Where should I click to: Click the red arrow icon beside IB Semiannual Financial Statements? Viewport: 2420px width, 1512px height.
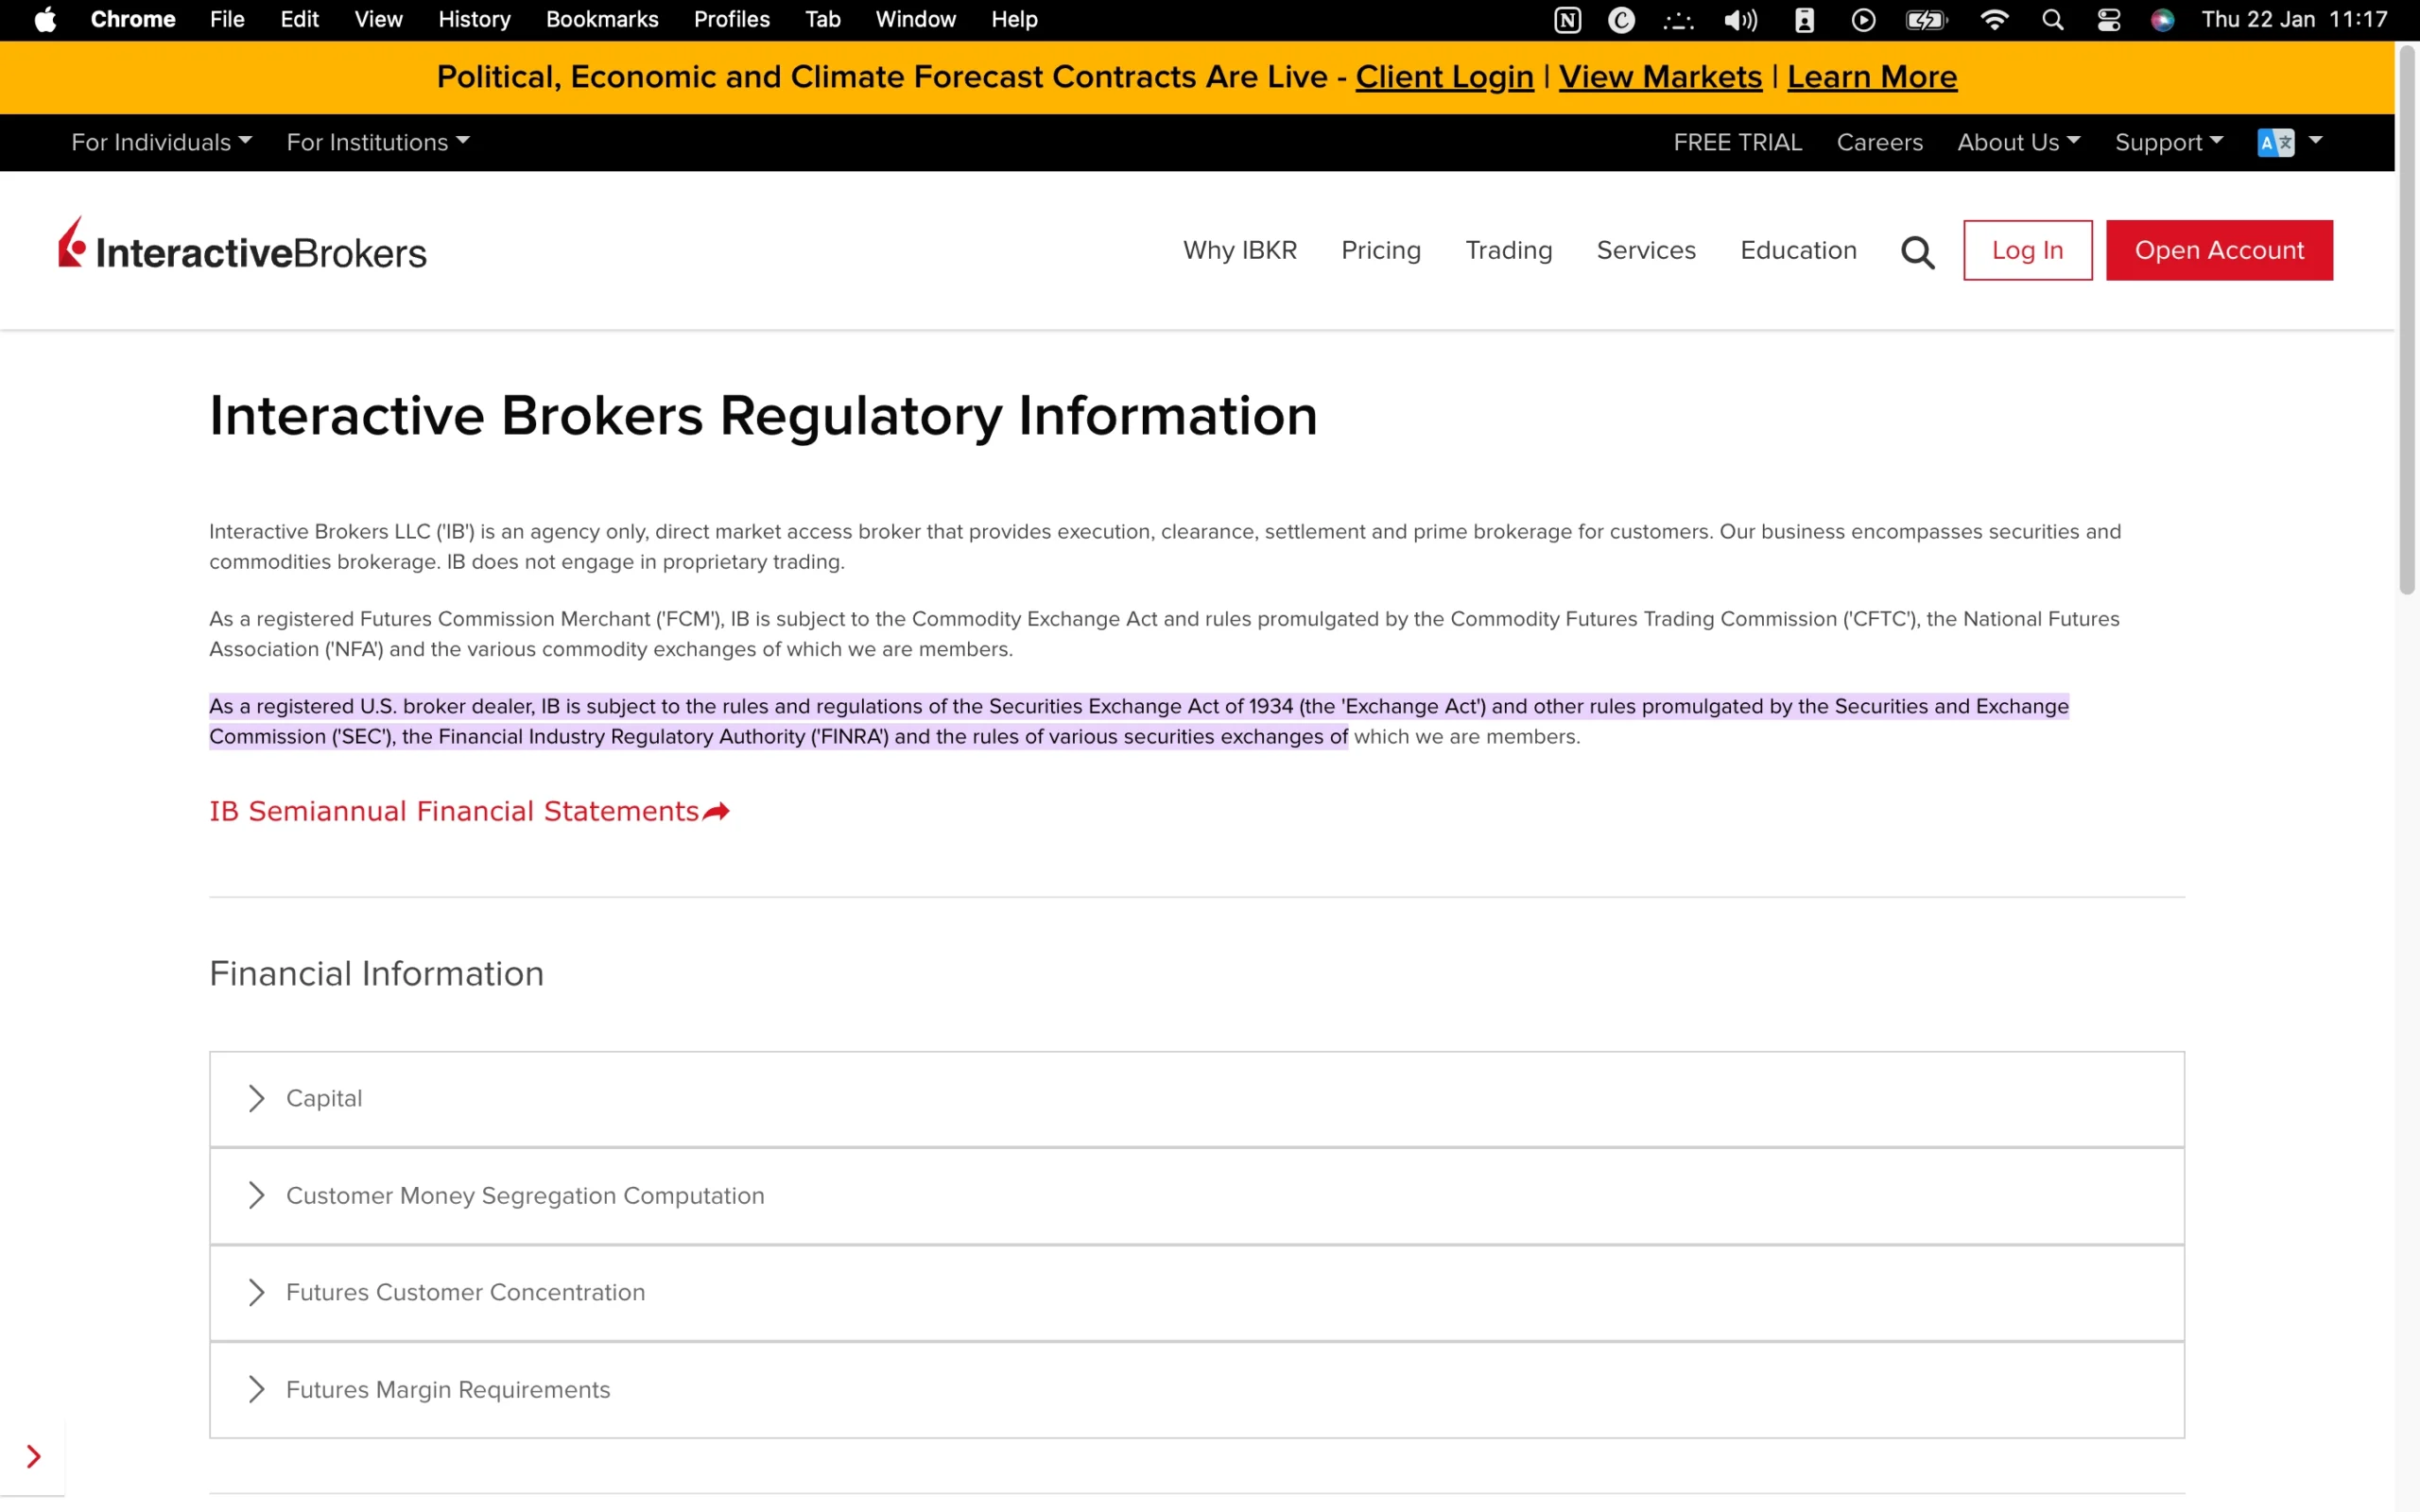(716, 811)
